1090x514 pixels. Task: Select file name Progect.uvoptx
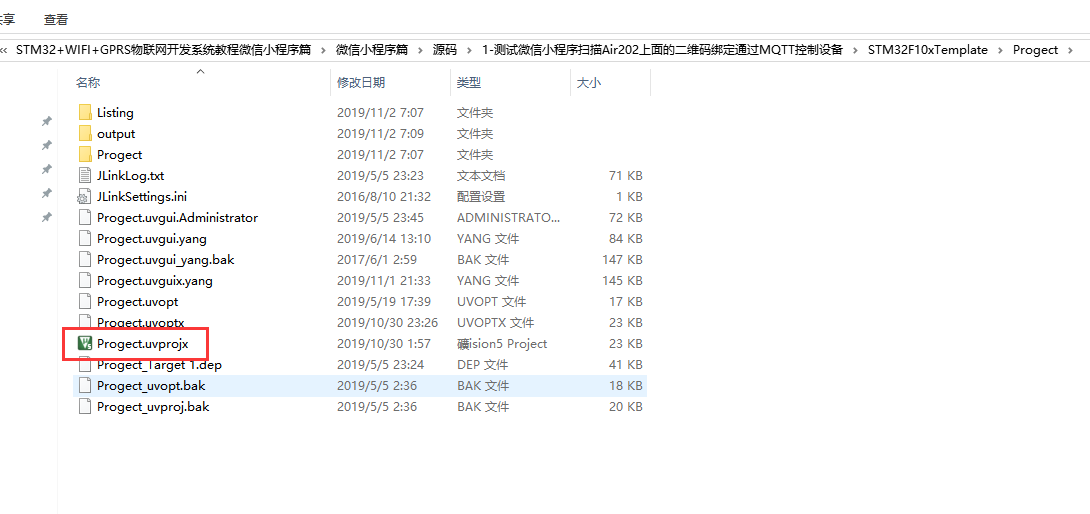pos(140,323)
